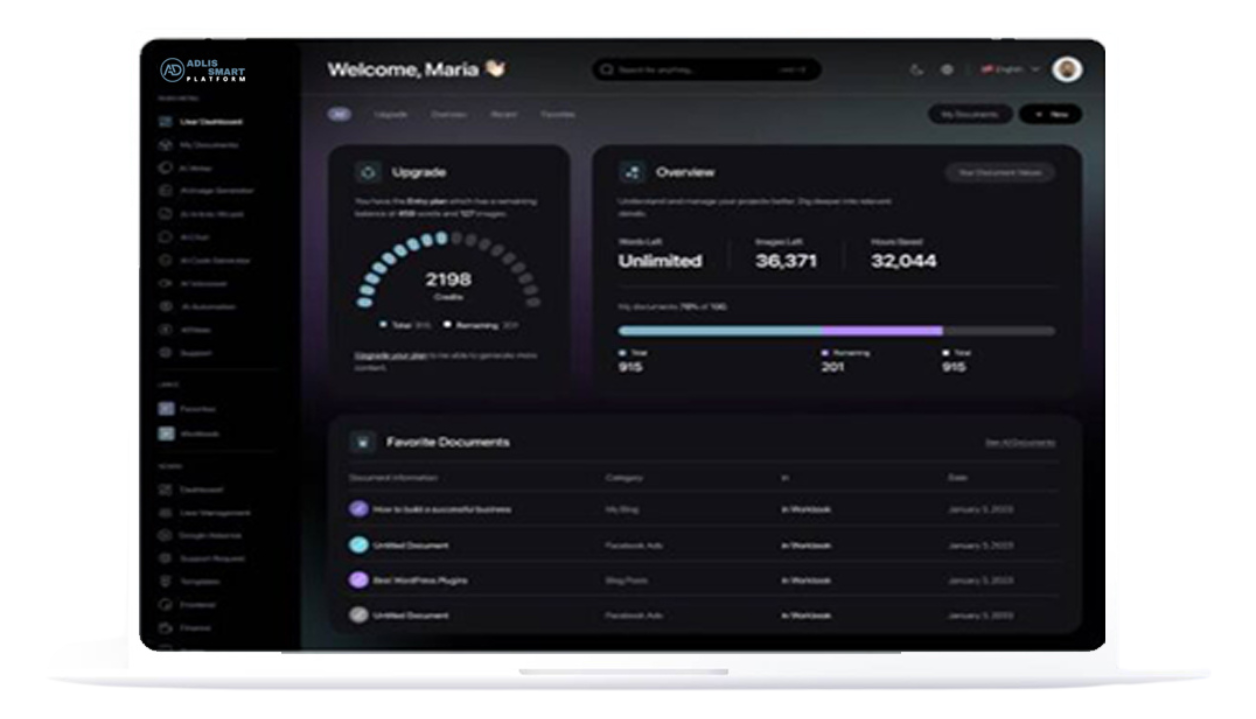The height and width of the screenshot is (719, 1256).
Task: Click the Overview card icon
Action: tap(631, 172)
